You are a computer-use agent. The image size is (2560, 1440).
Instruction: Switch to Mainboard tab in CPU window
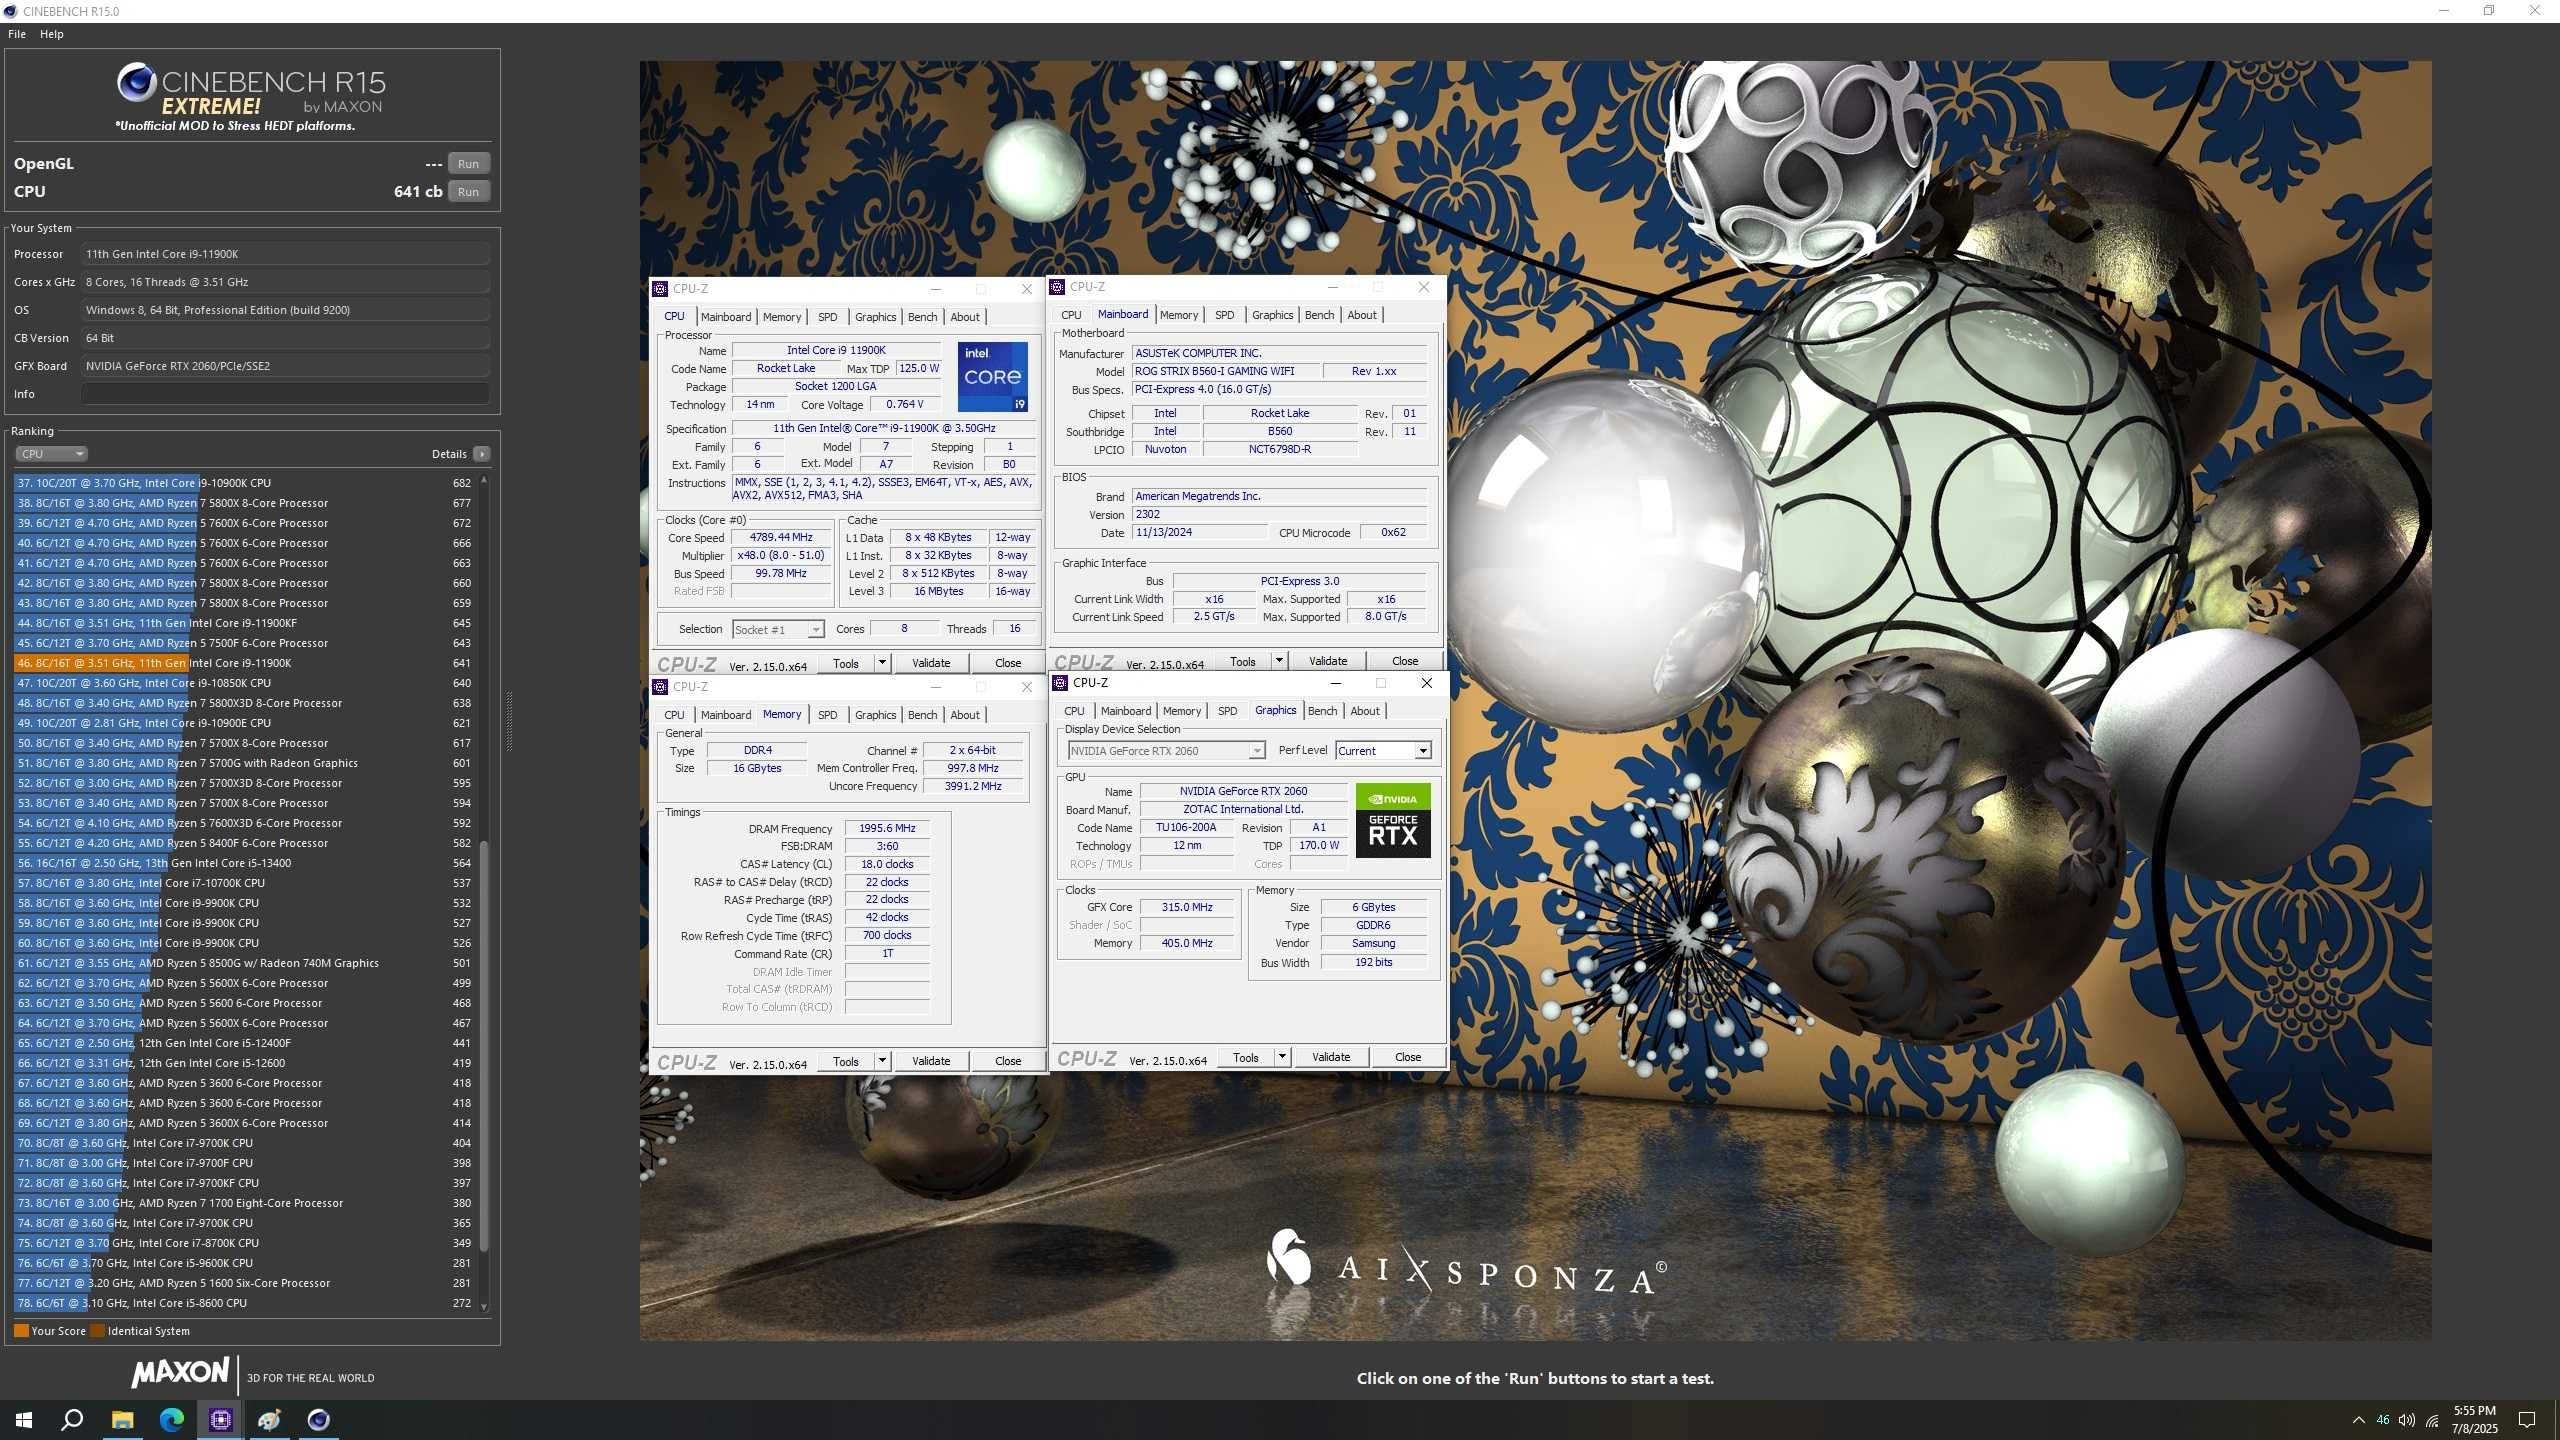click(x=726, y=317)
